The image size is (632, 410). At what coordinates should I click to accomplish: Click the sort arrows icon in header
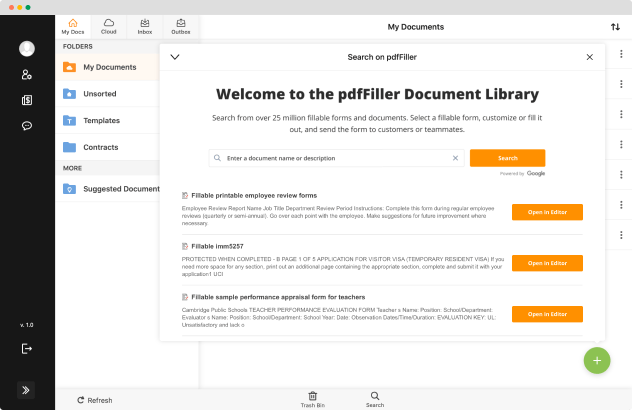coord(615,27)
